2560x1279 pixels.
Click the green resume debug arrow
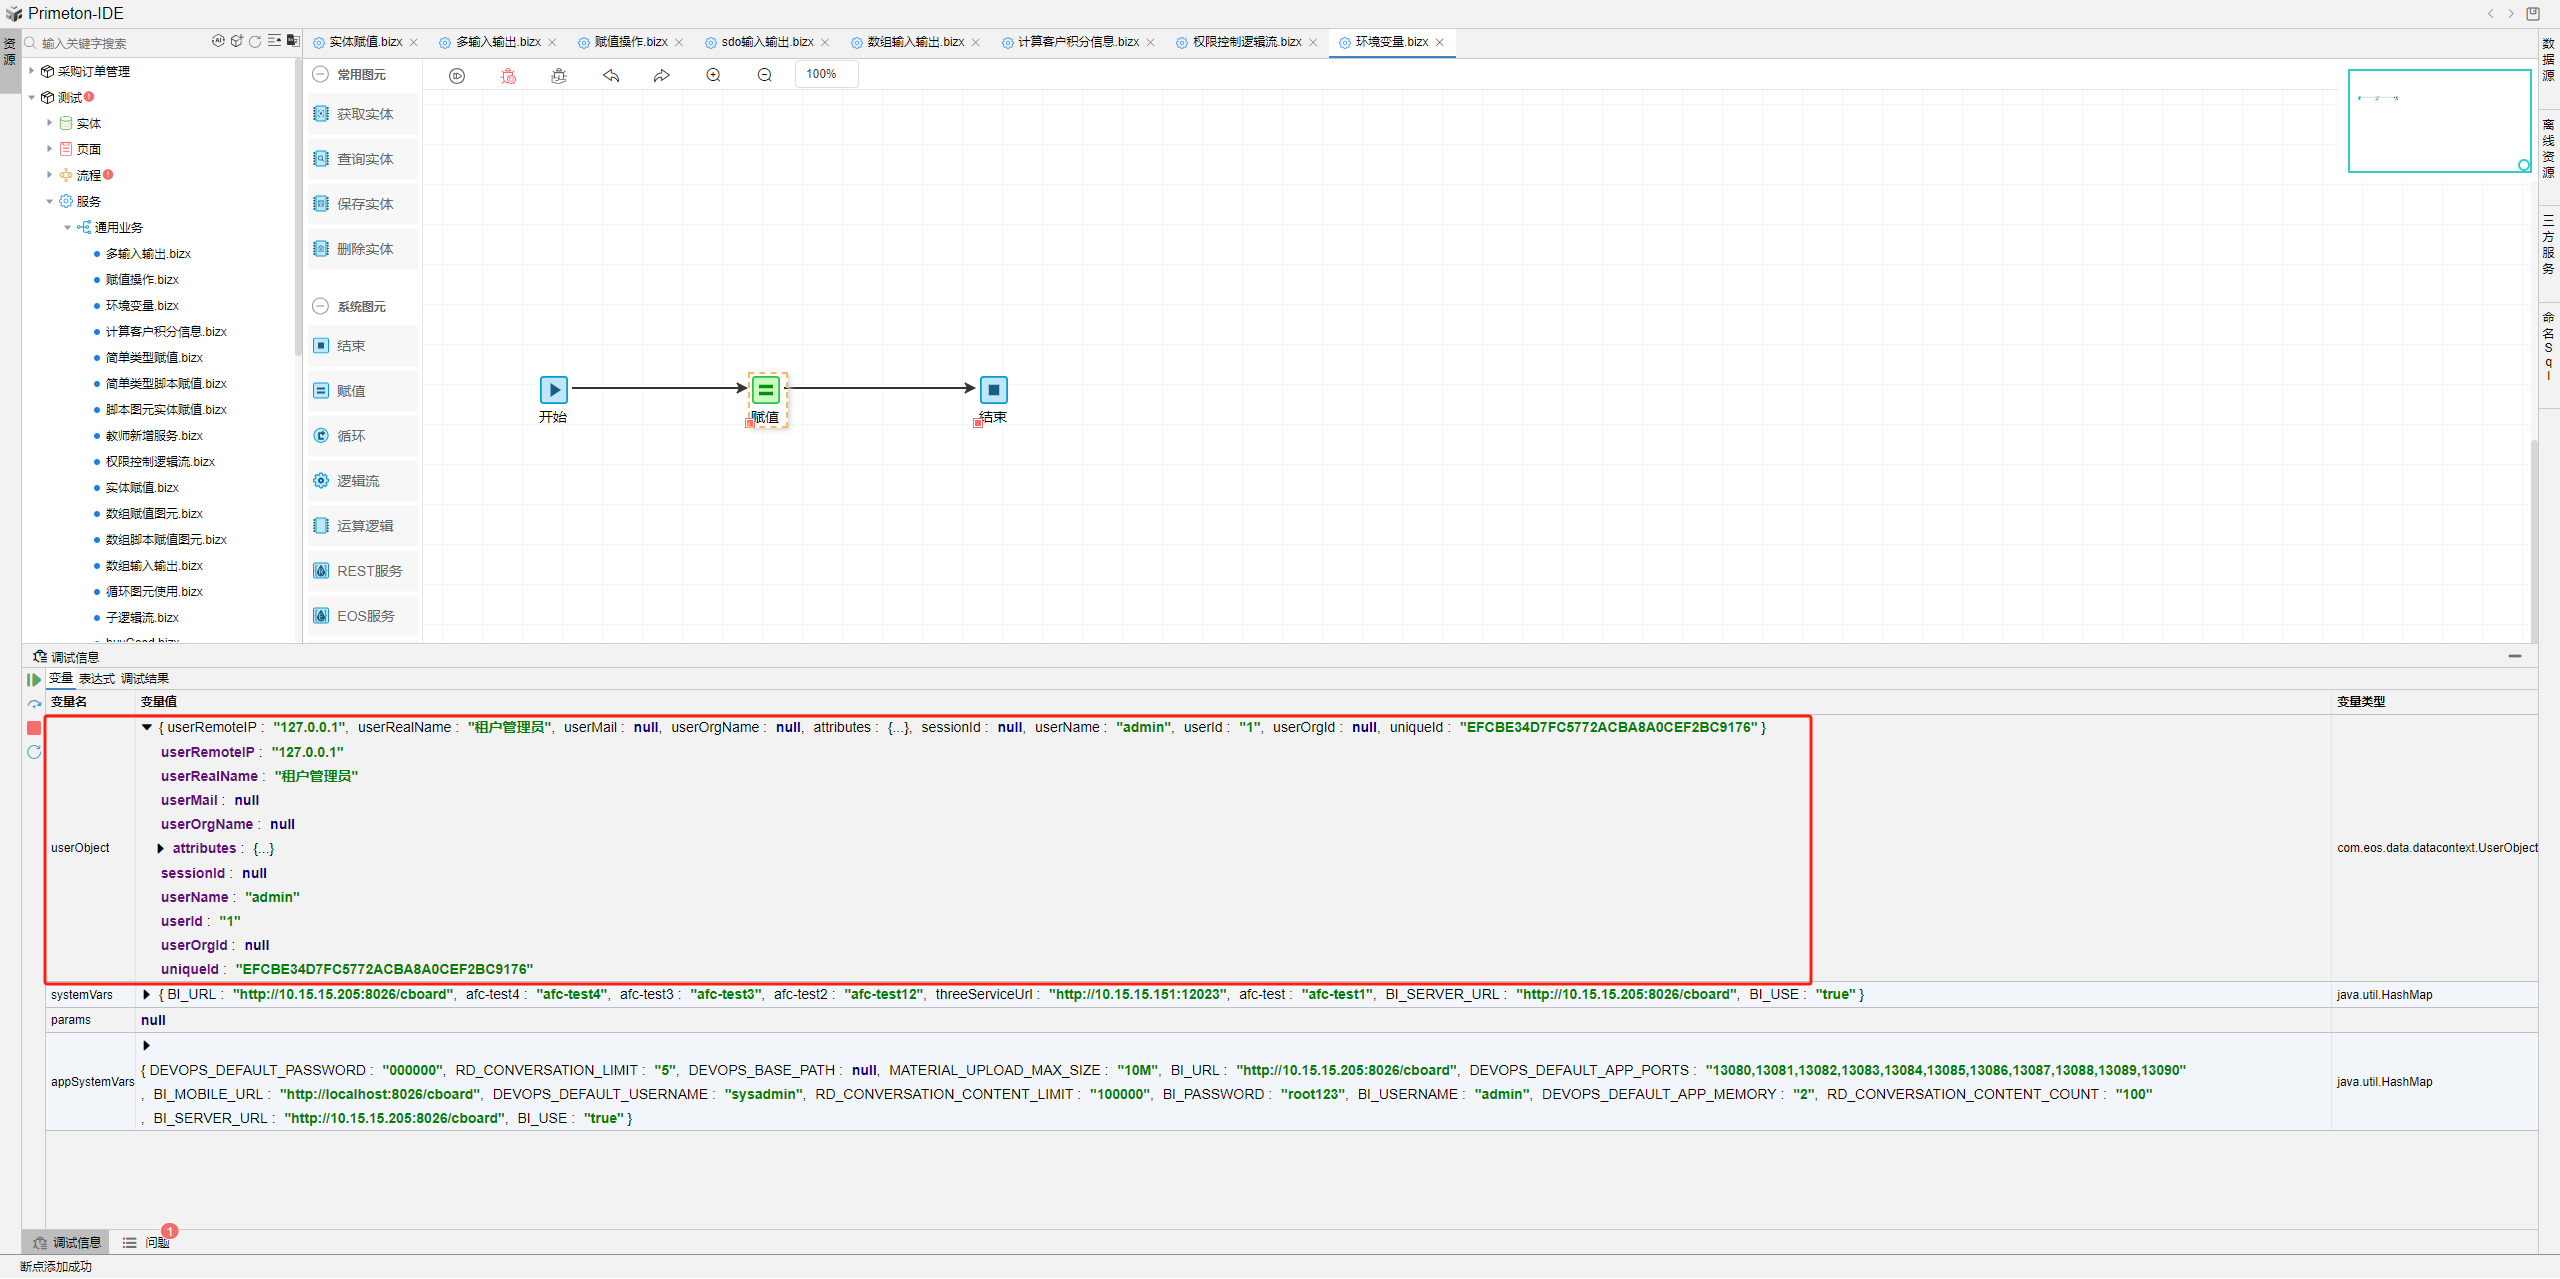tap(34, 680)
